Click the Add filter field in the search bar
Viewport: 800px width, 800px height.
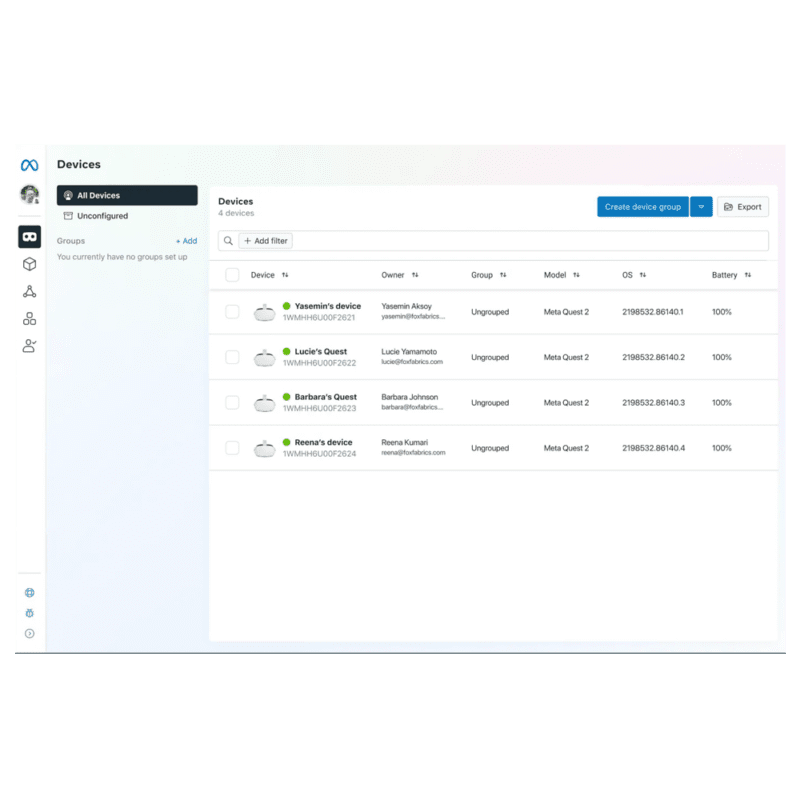[264, 240]
